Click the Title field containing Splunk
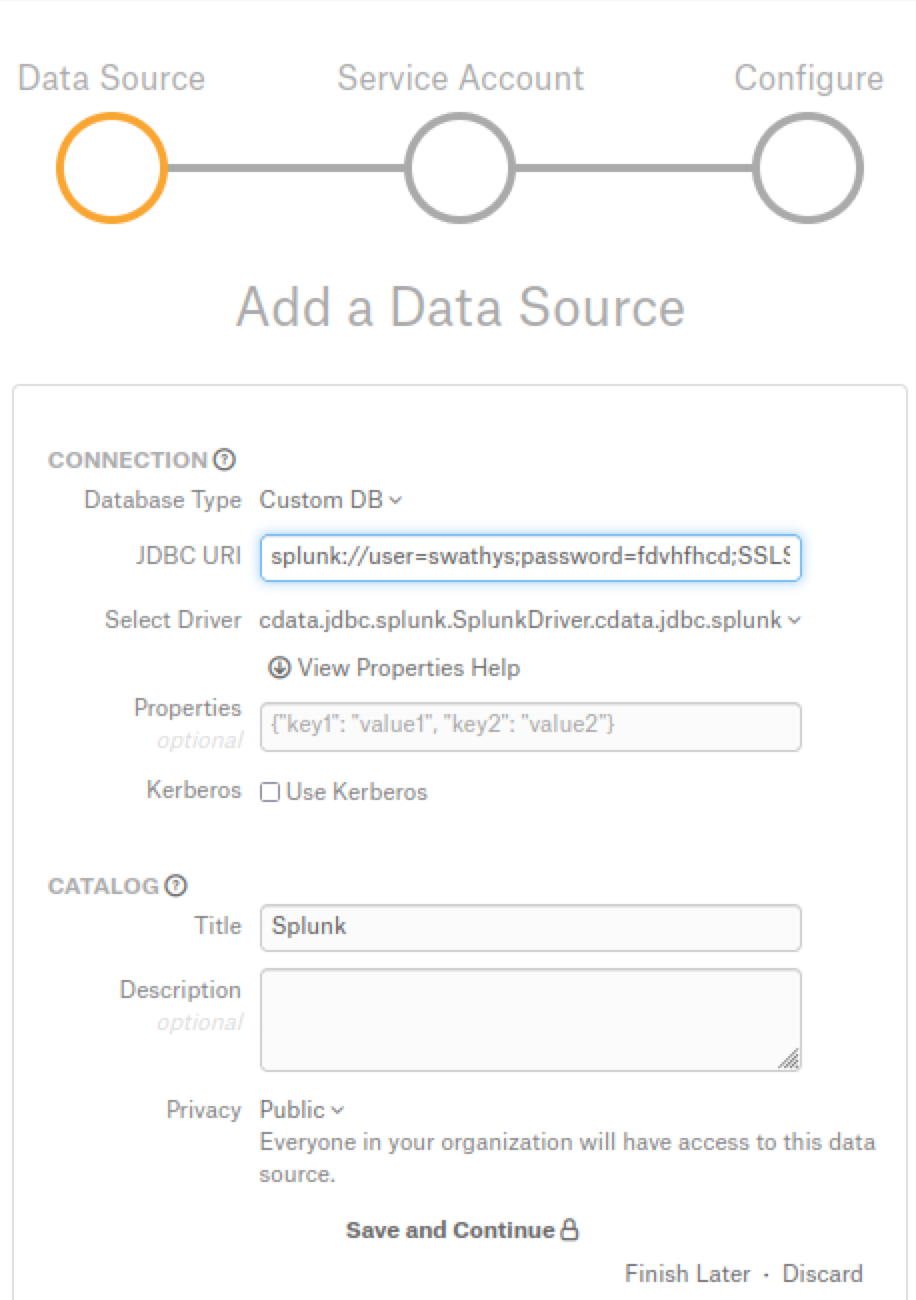916x1300 pixels. (530, 927)
